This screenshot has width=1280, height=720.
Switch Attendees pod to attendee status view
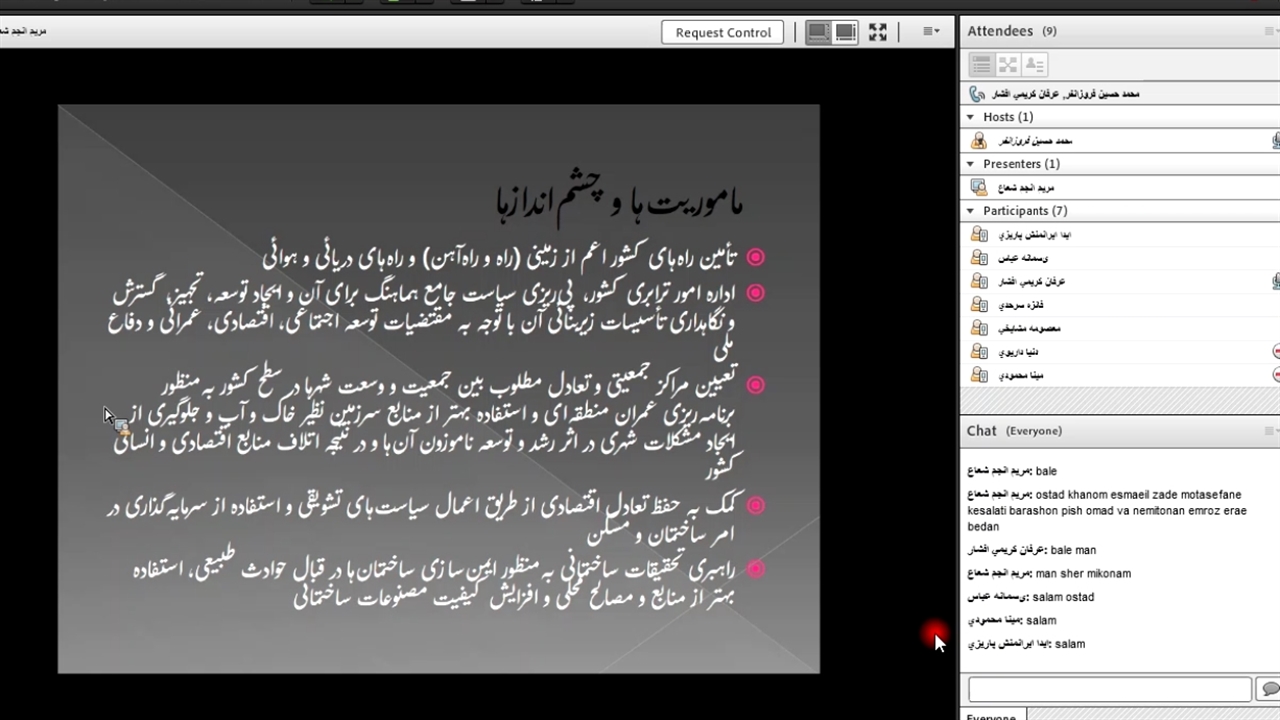point(1035,65)
